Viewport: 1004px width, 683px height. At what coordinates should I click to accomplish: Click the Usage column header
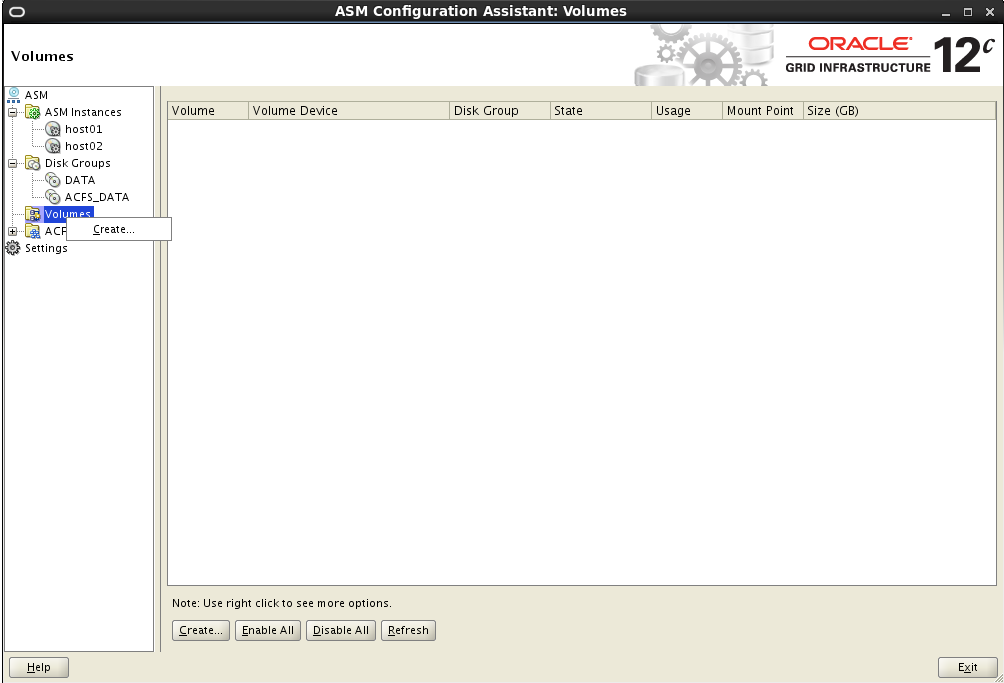(x=687, y=111)
